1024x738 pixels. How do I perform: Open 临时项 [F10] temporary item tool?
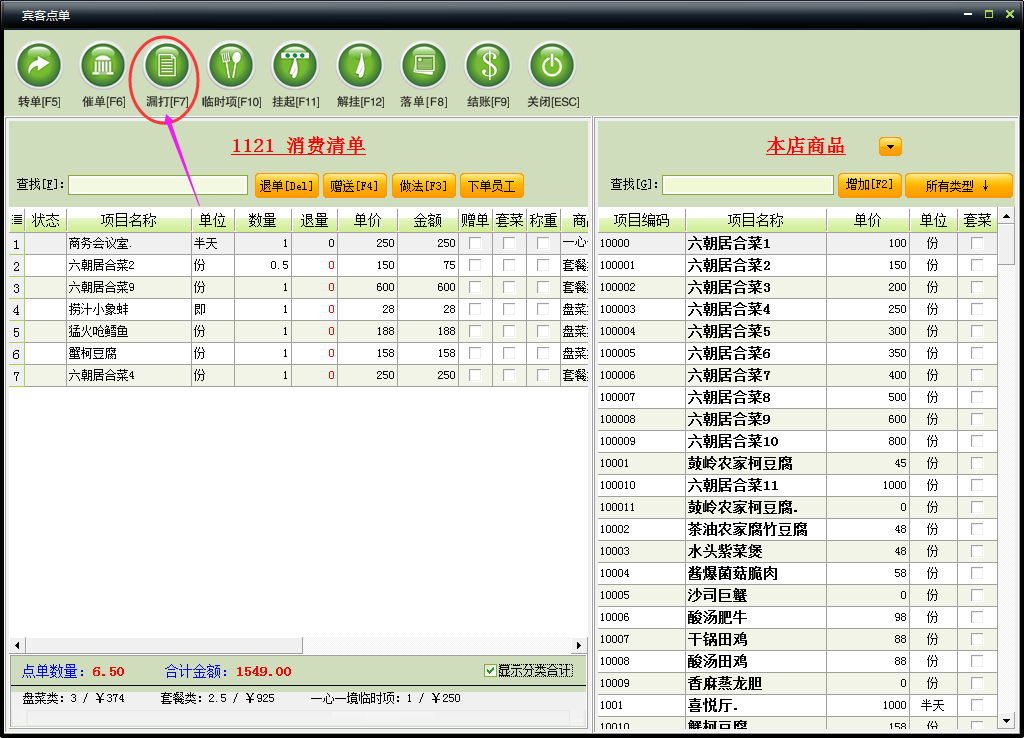coord(231,66)
